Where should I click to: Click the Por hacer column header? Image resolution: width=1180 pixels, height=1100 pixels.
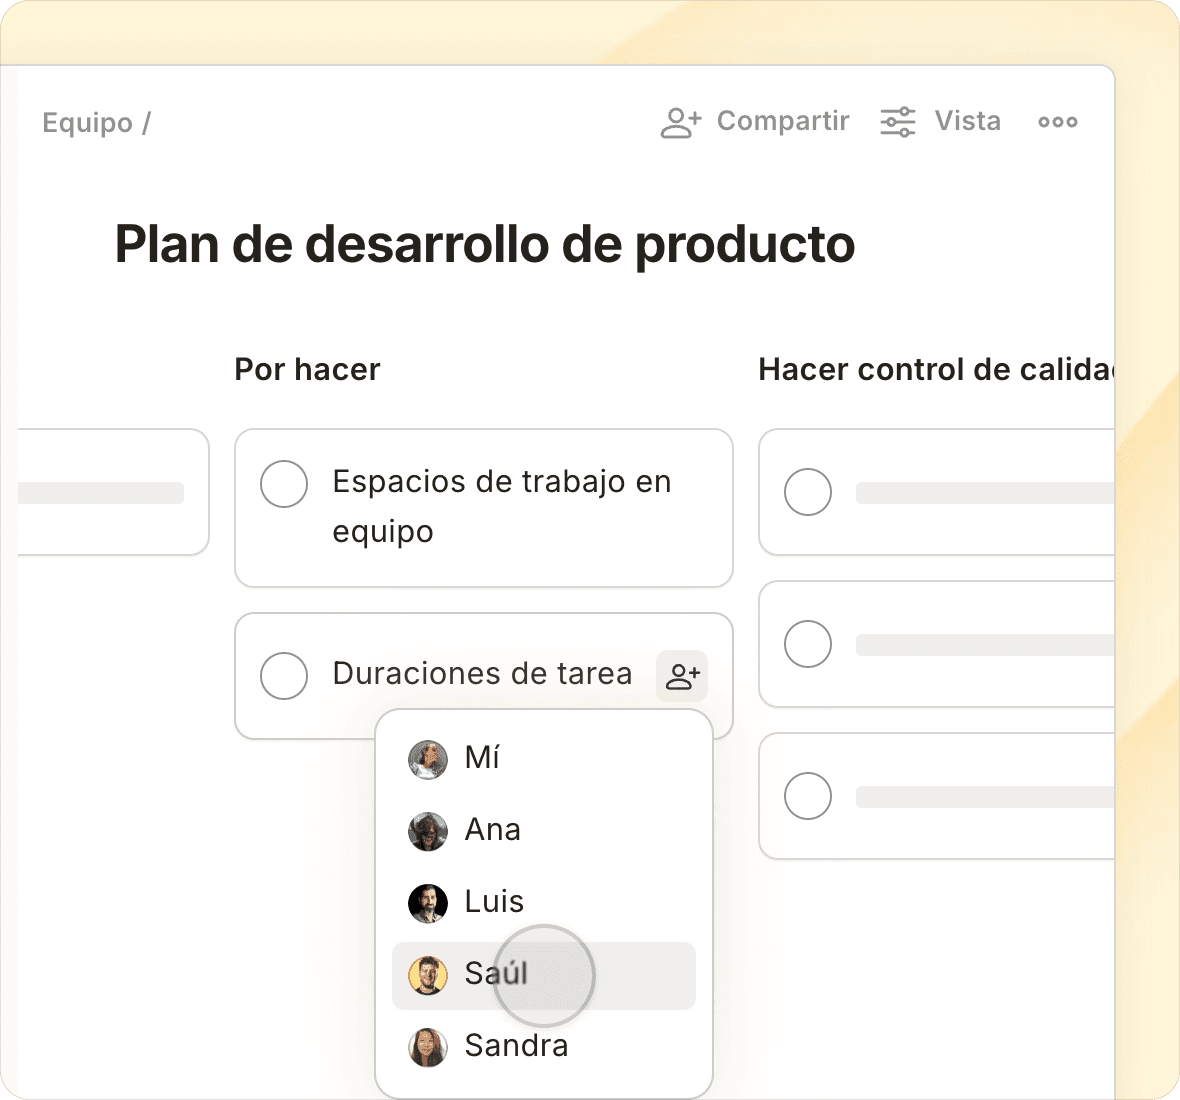click(x=307, y=370)
